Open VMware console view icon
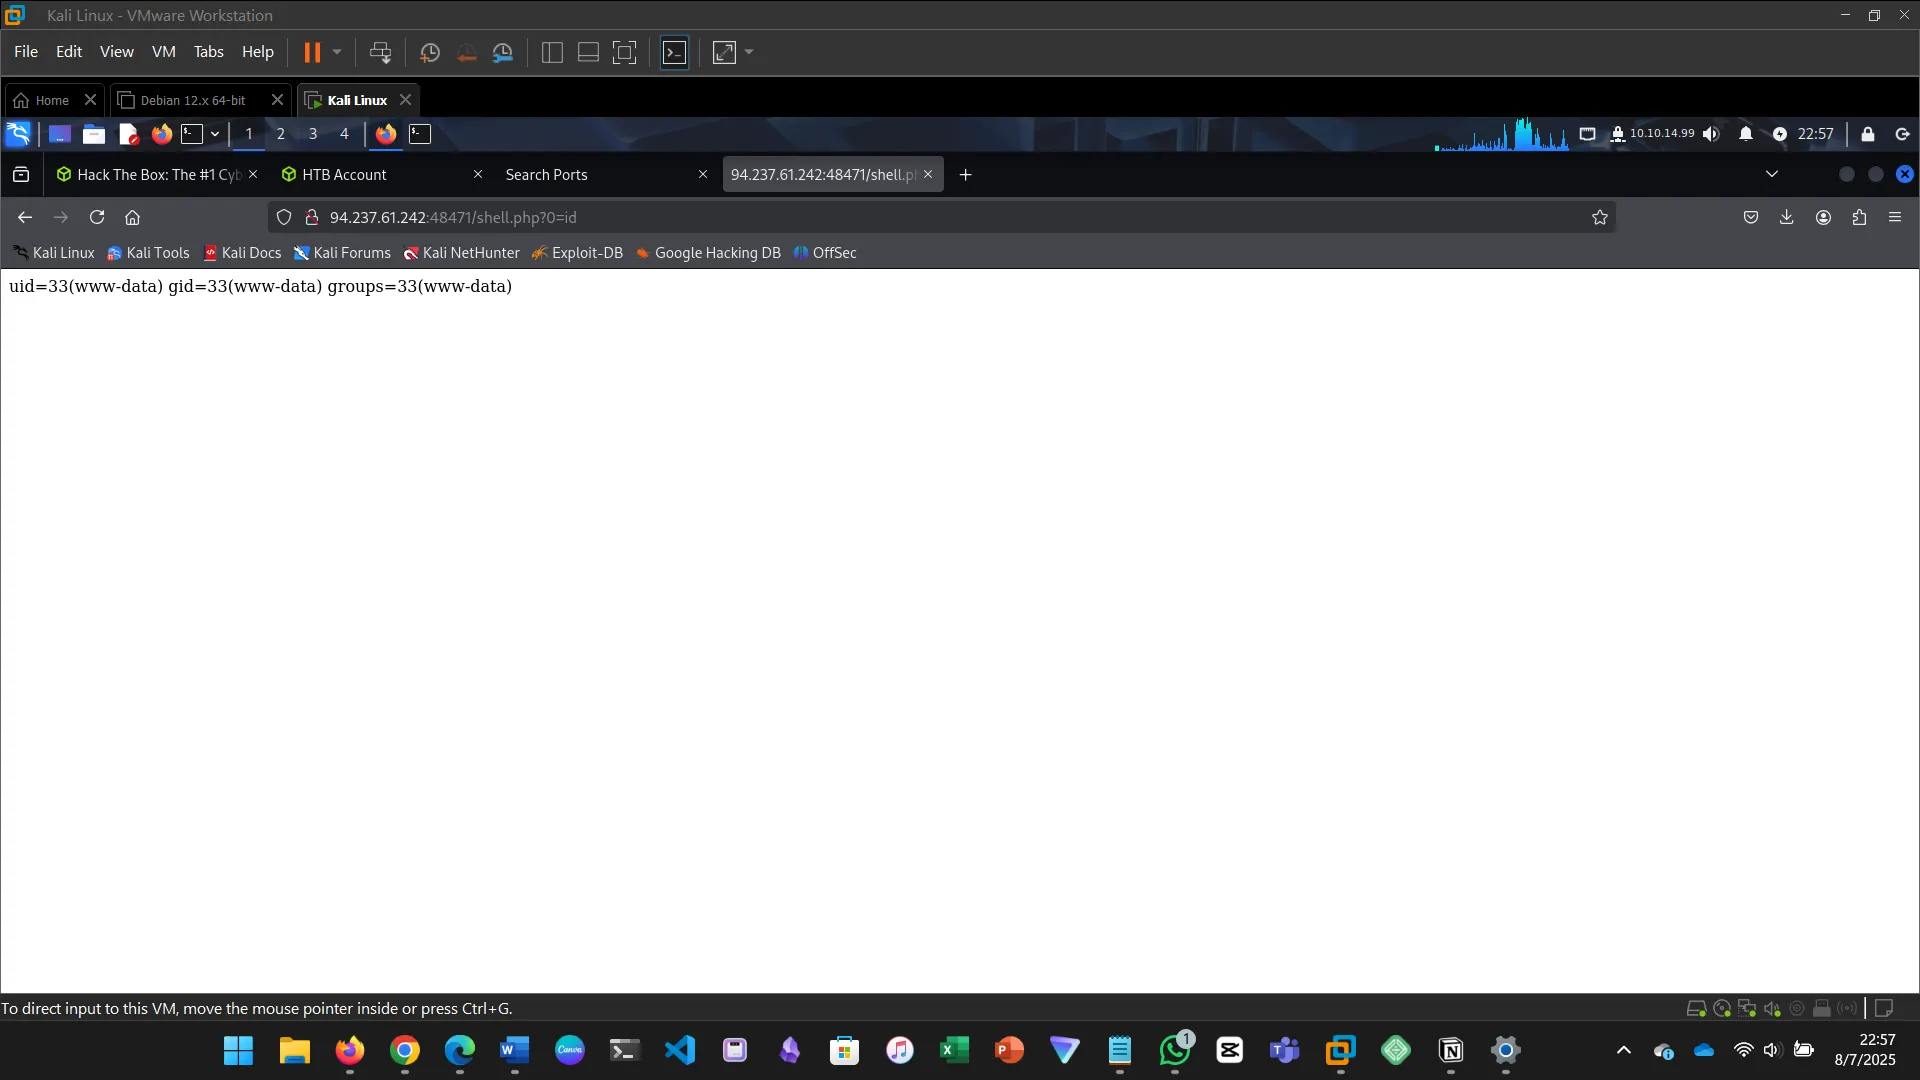 tap(675, 52)
